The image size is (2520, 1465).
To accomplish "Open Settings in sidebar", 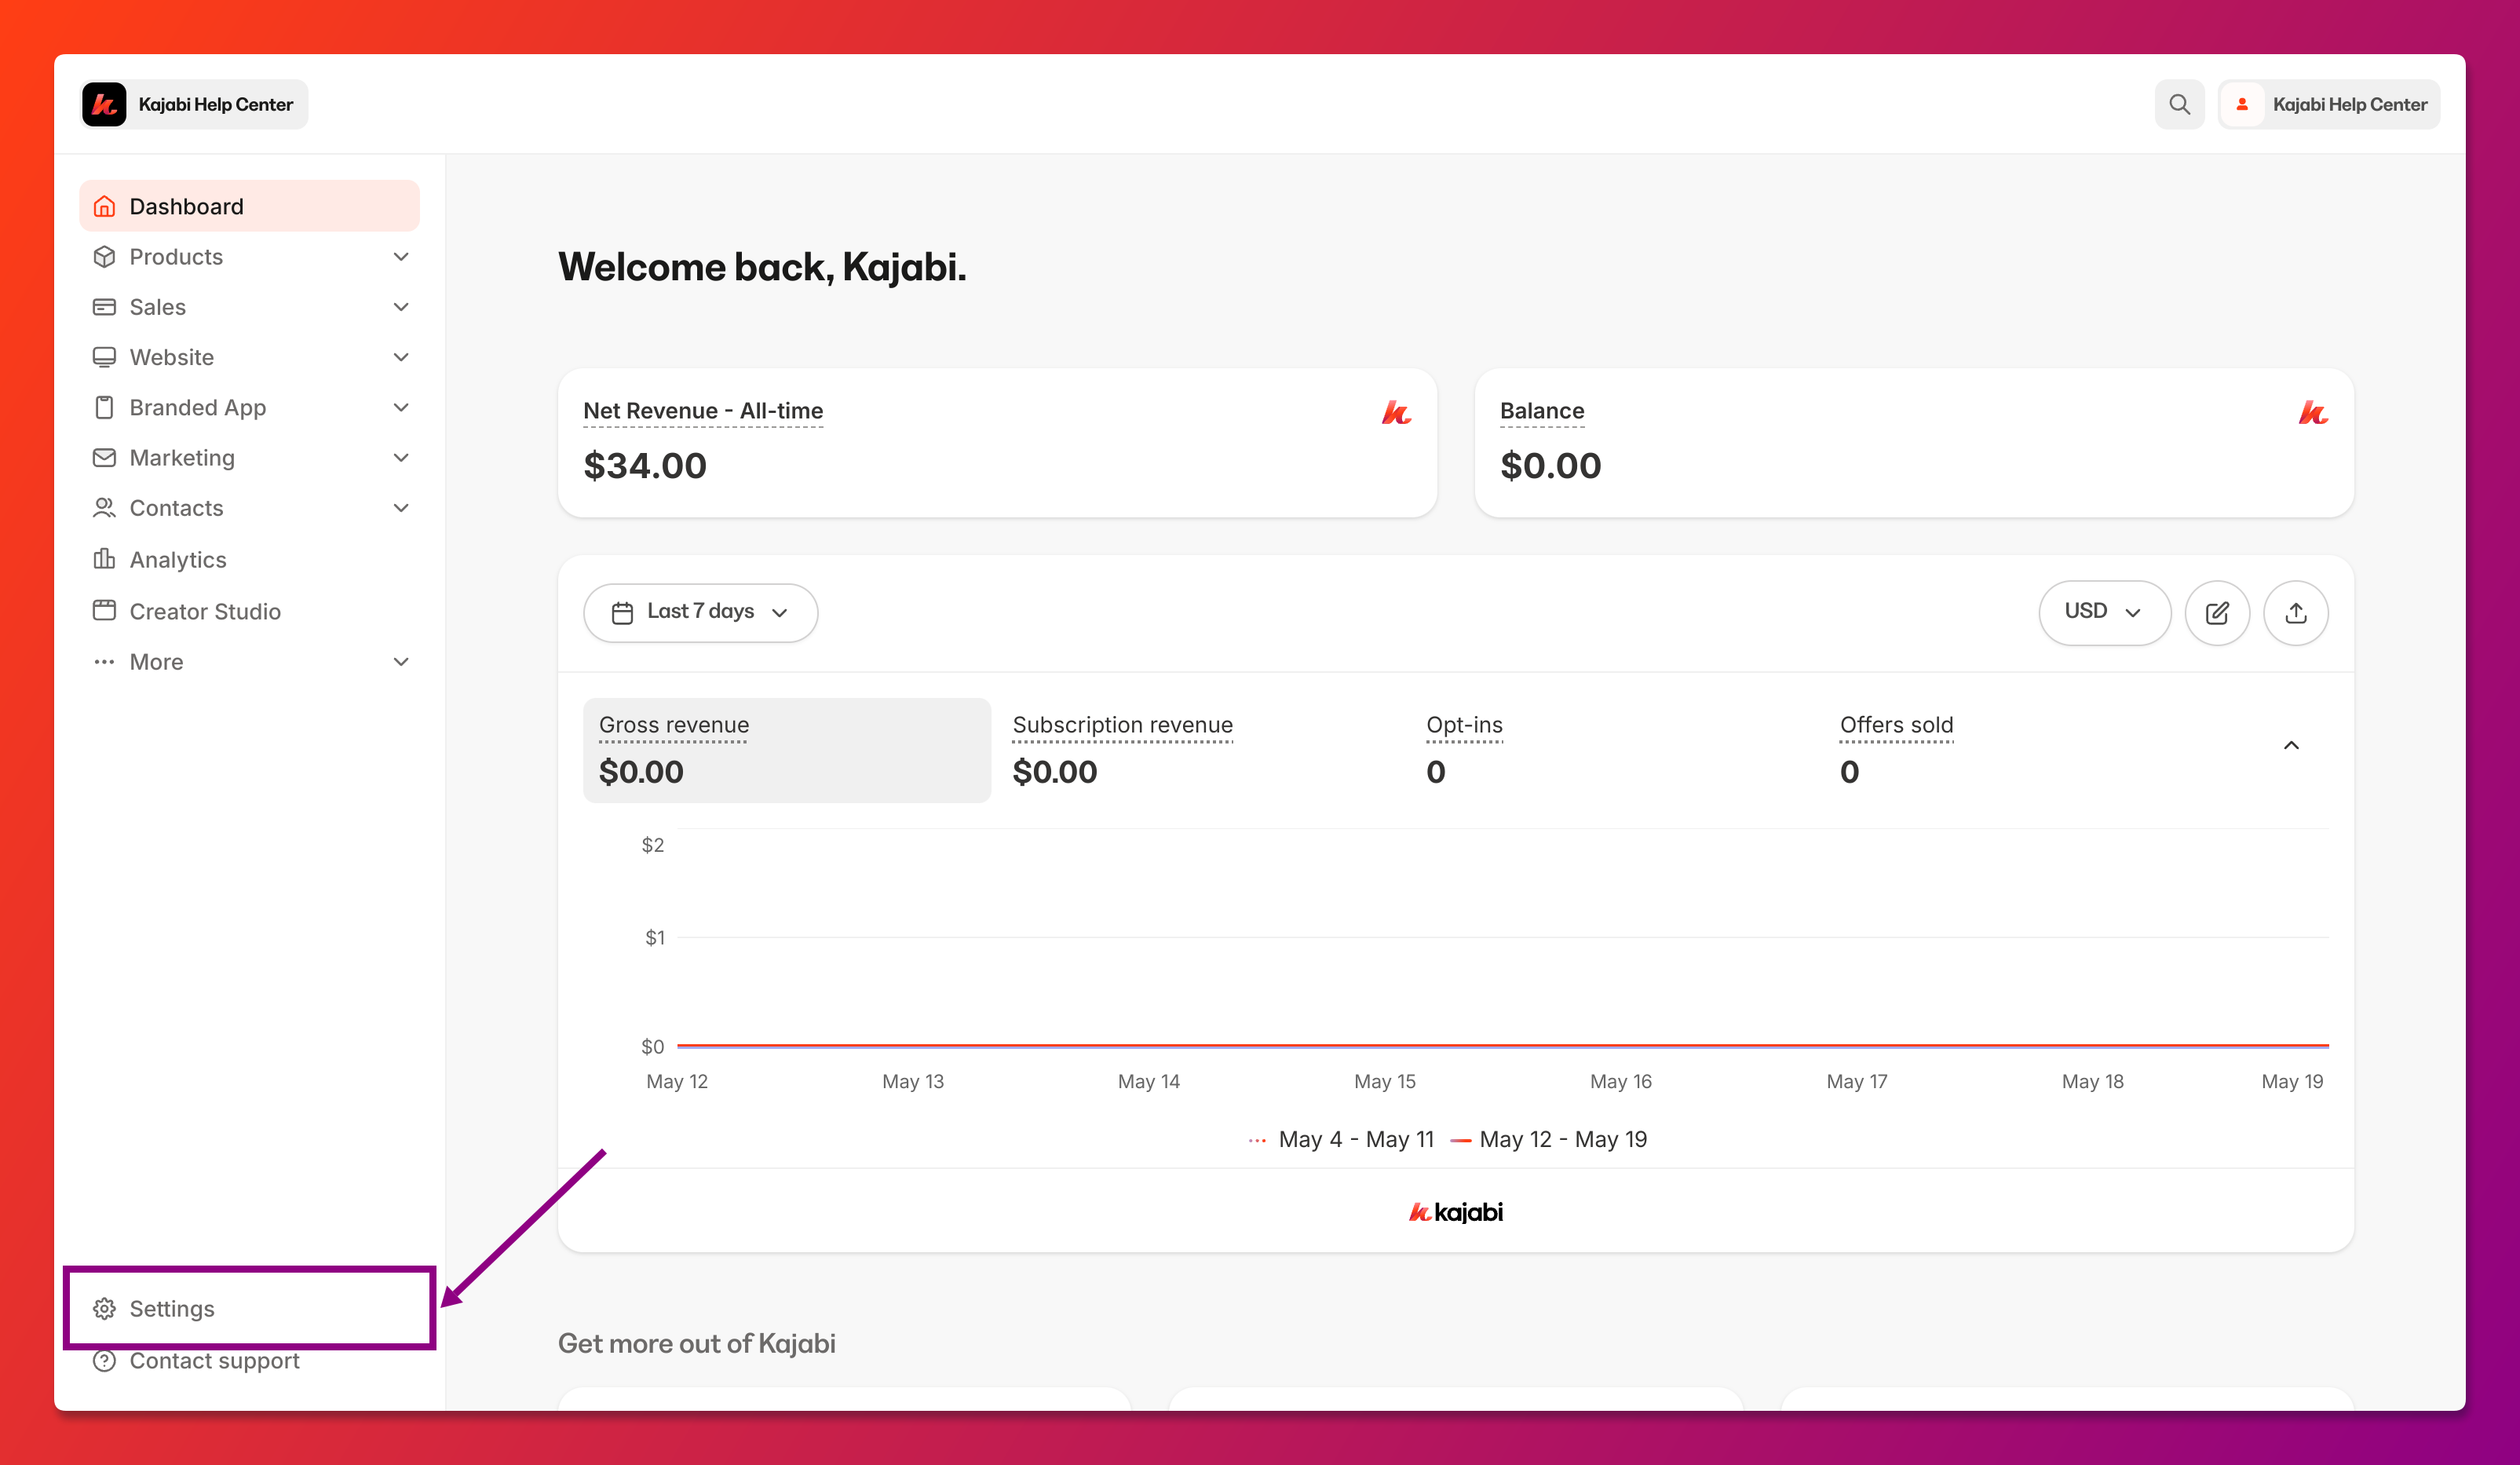I will point(249,1309).
